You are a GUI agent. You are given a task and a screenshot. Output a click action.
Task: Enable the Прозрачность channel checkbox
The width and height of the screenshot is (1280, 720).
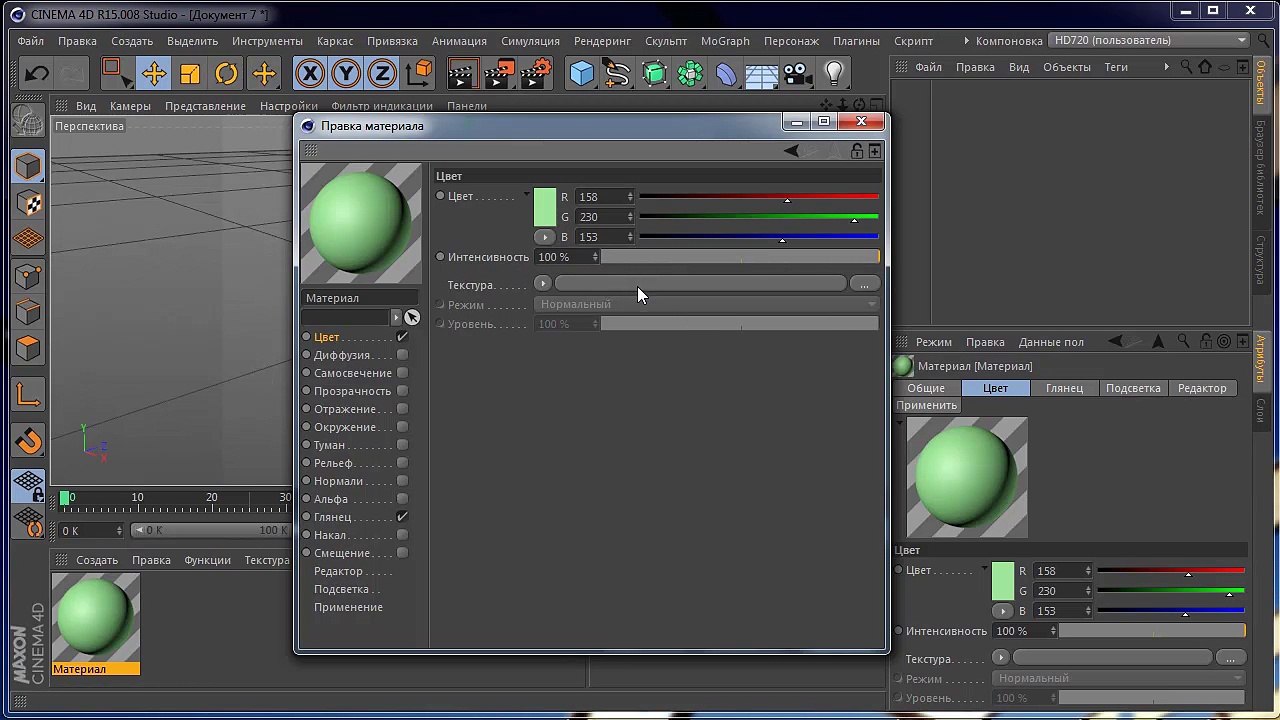(x=402, y=391)
